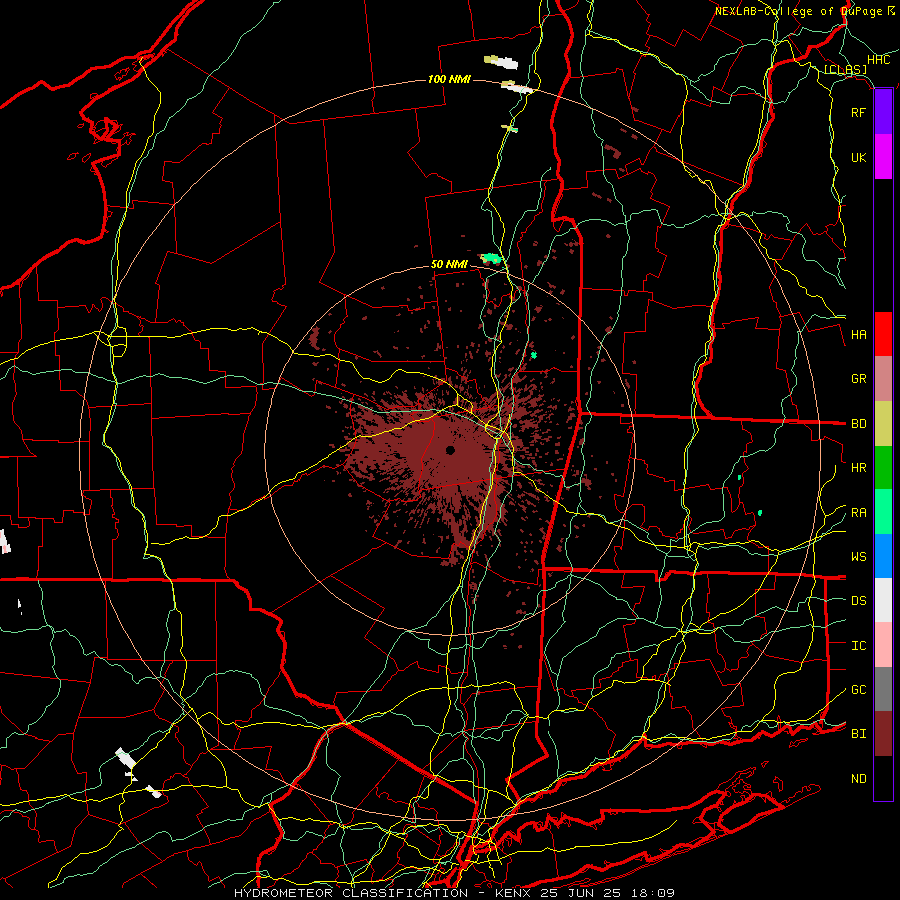Image resolution: width=900 pixels, height=900 pixels.
Task: Click the UK legend label text
Action: click(x=858, y=157)
